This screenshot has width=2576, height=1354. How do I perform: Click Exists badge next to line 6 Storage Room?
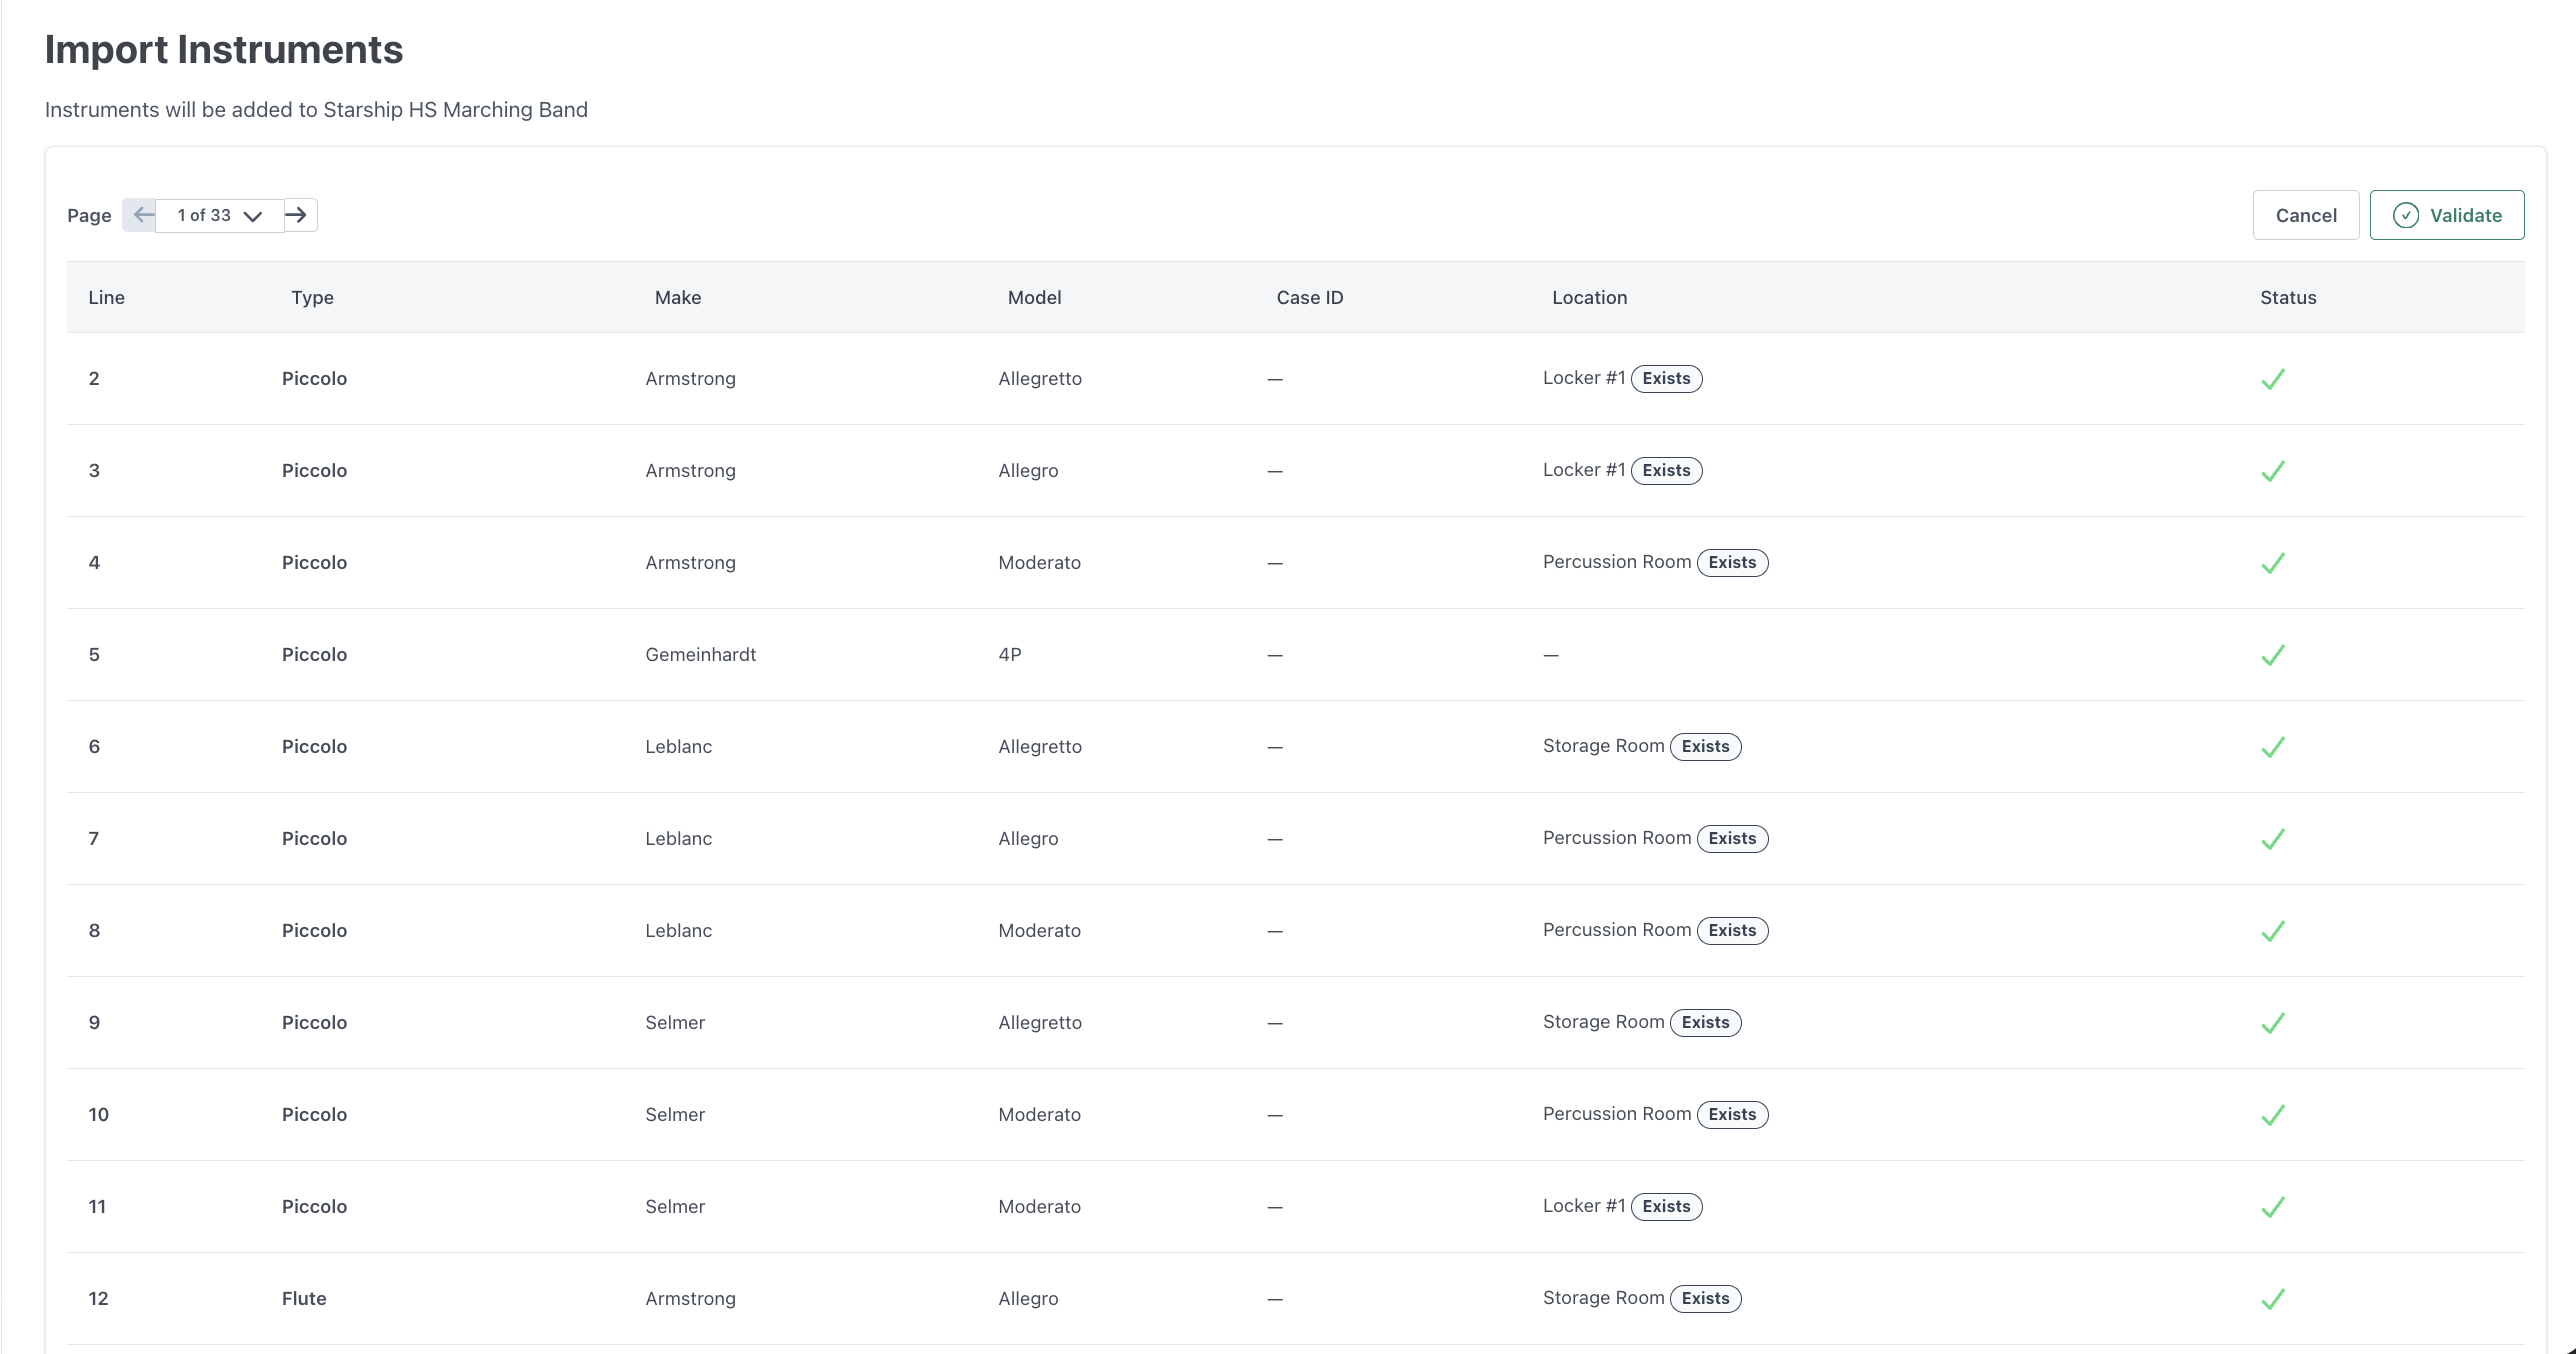pyautogui.click(x=1705, y=747)
